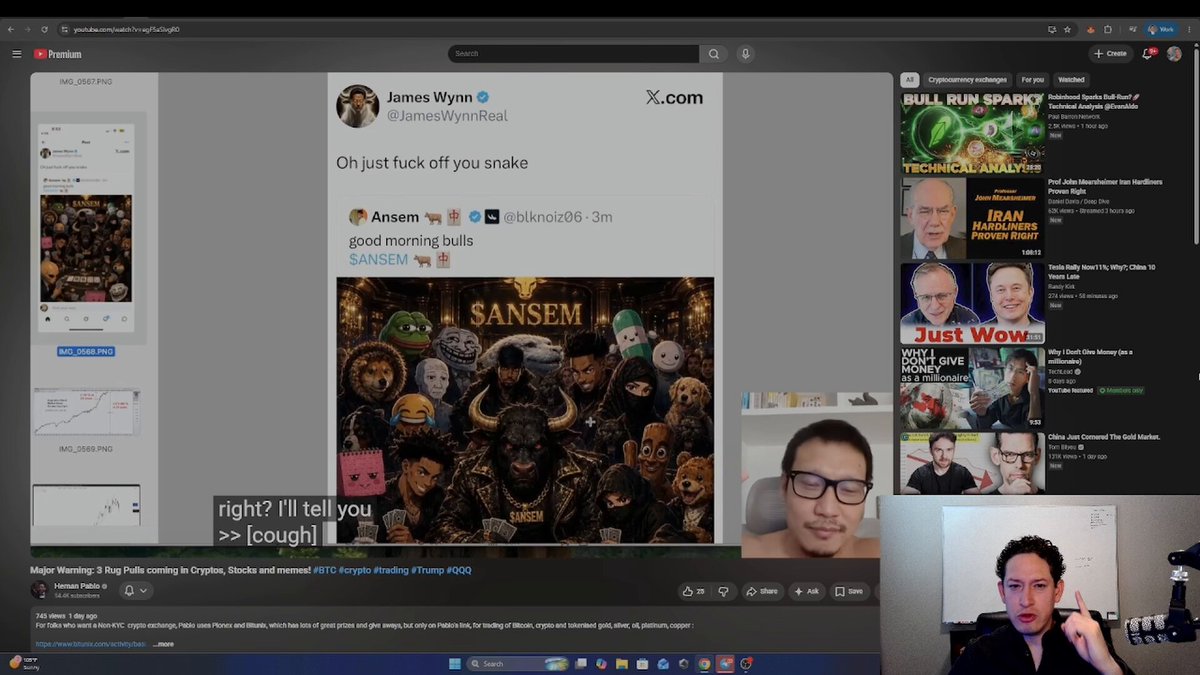The height and width of the screenshot is (675, 1200).
Task: Open China Just Cornered The Gold Market title
Action: tap(1104, 437)
